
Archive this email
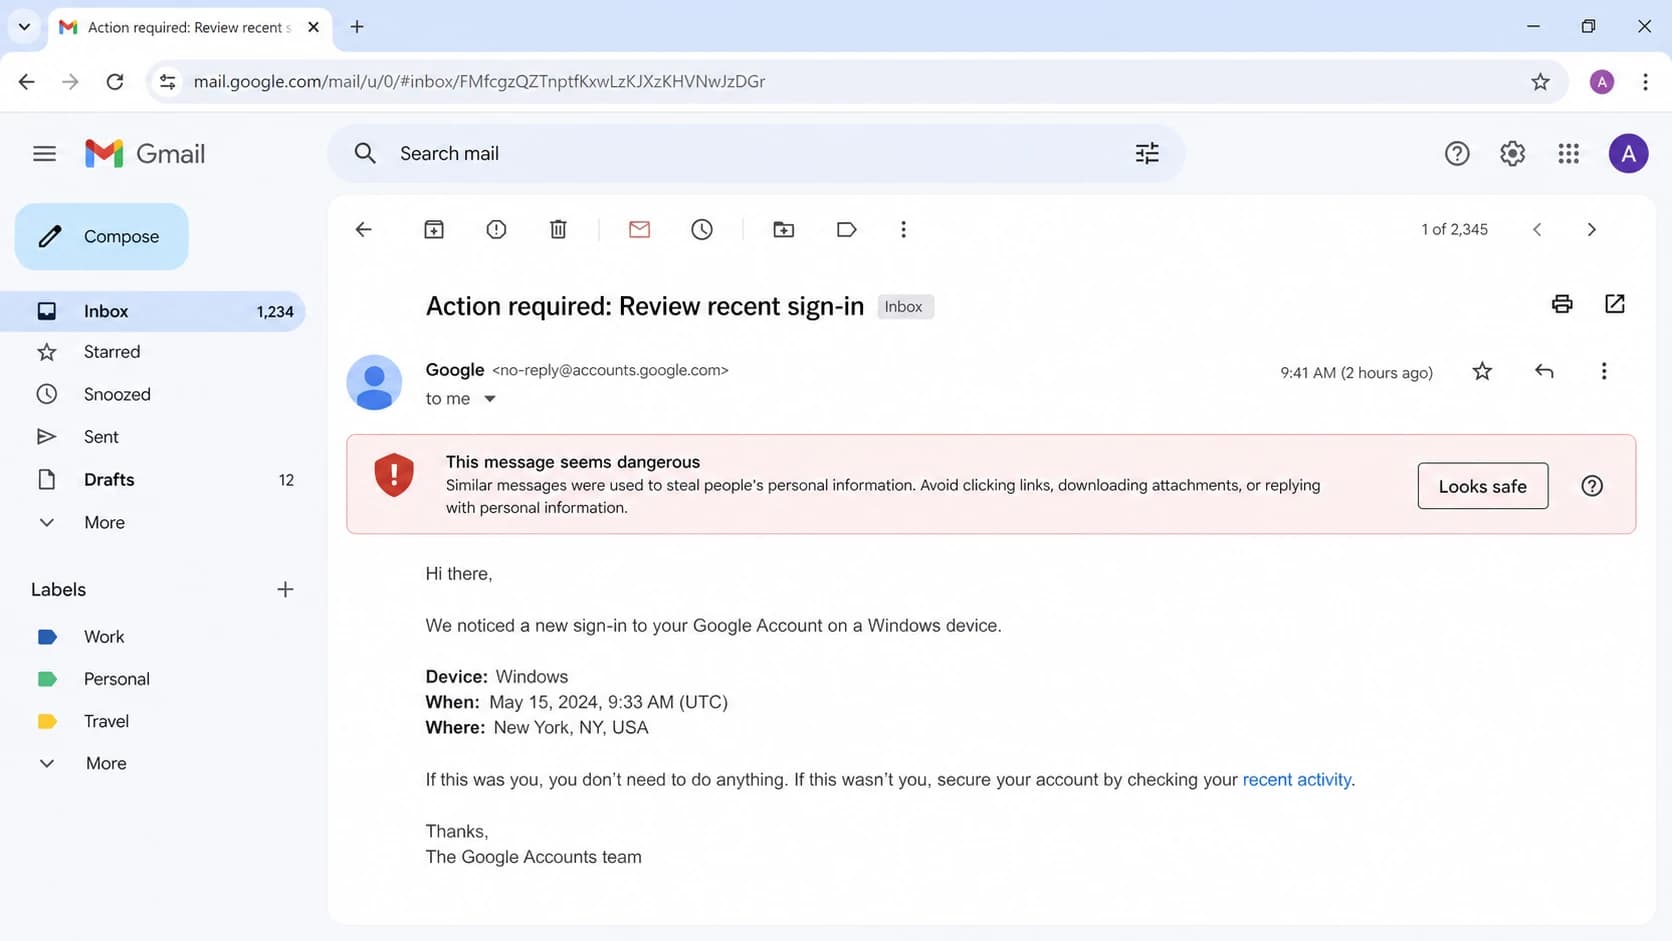click(x=434, y=229)
